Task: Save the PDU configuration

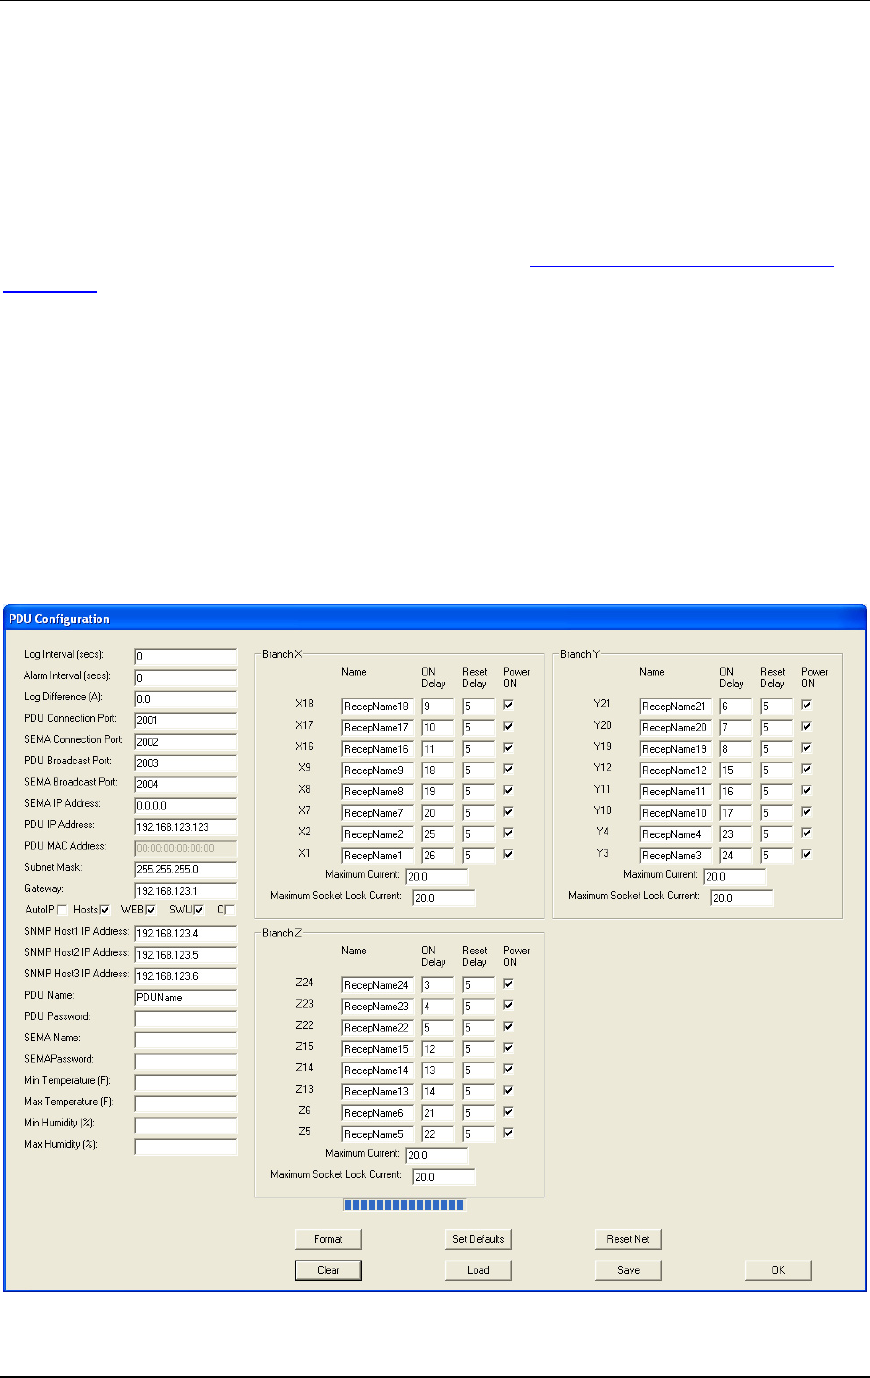Action: click(x=628, y=1270)
